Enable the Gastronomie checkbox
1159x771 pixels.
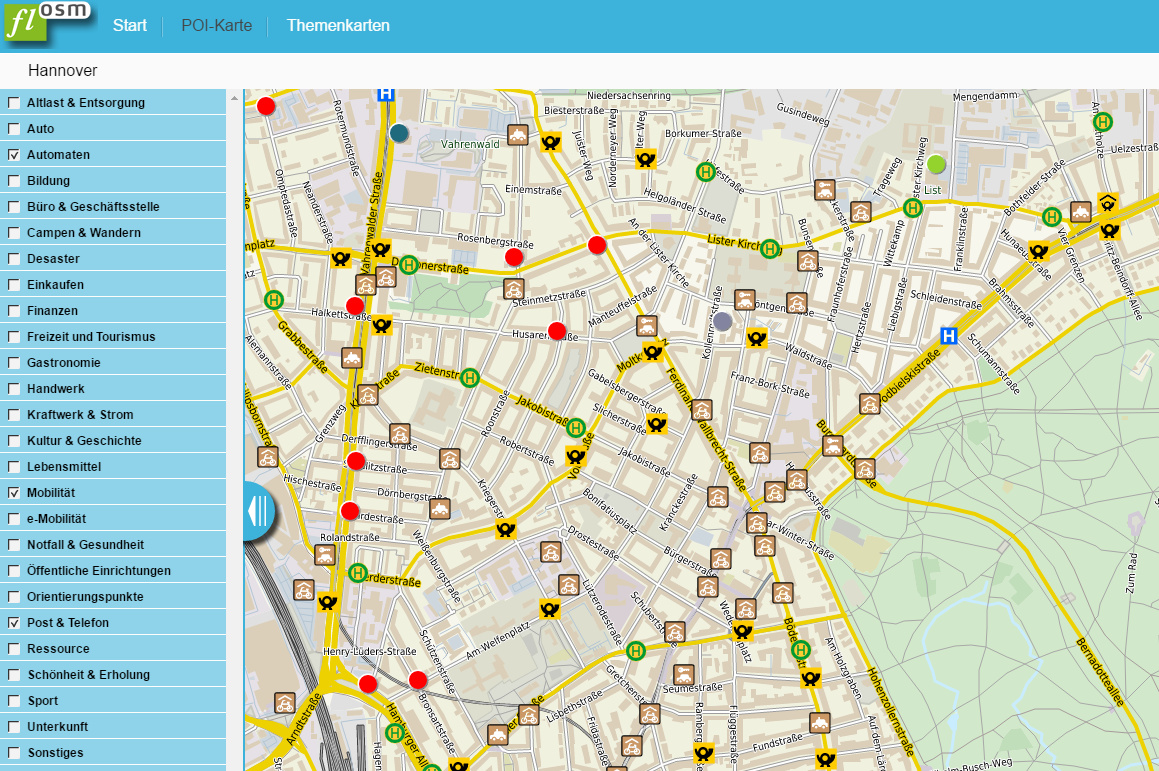tap(14, 363)
